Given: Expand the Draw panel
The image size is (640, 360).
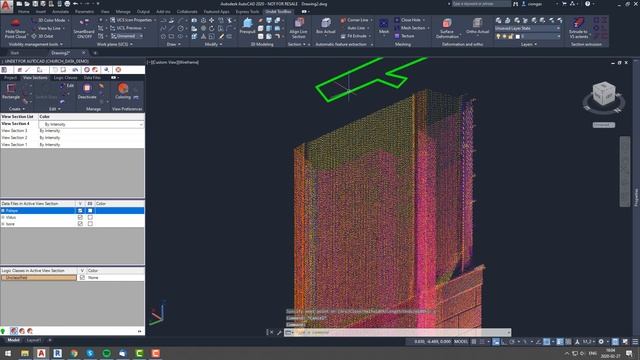Looking at the screenshot, I should click(173, 44).
